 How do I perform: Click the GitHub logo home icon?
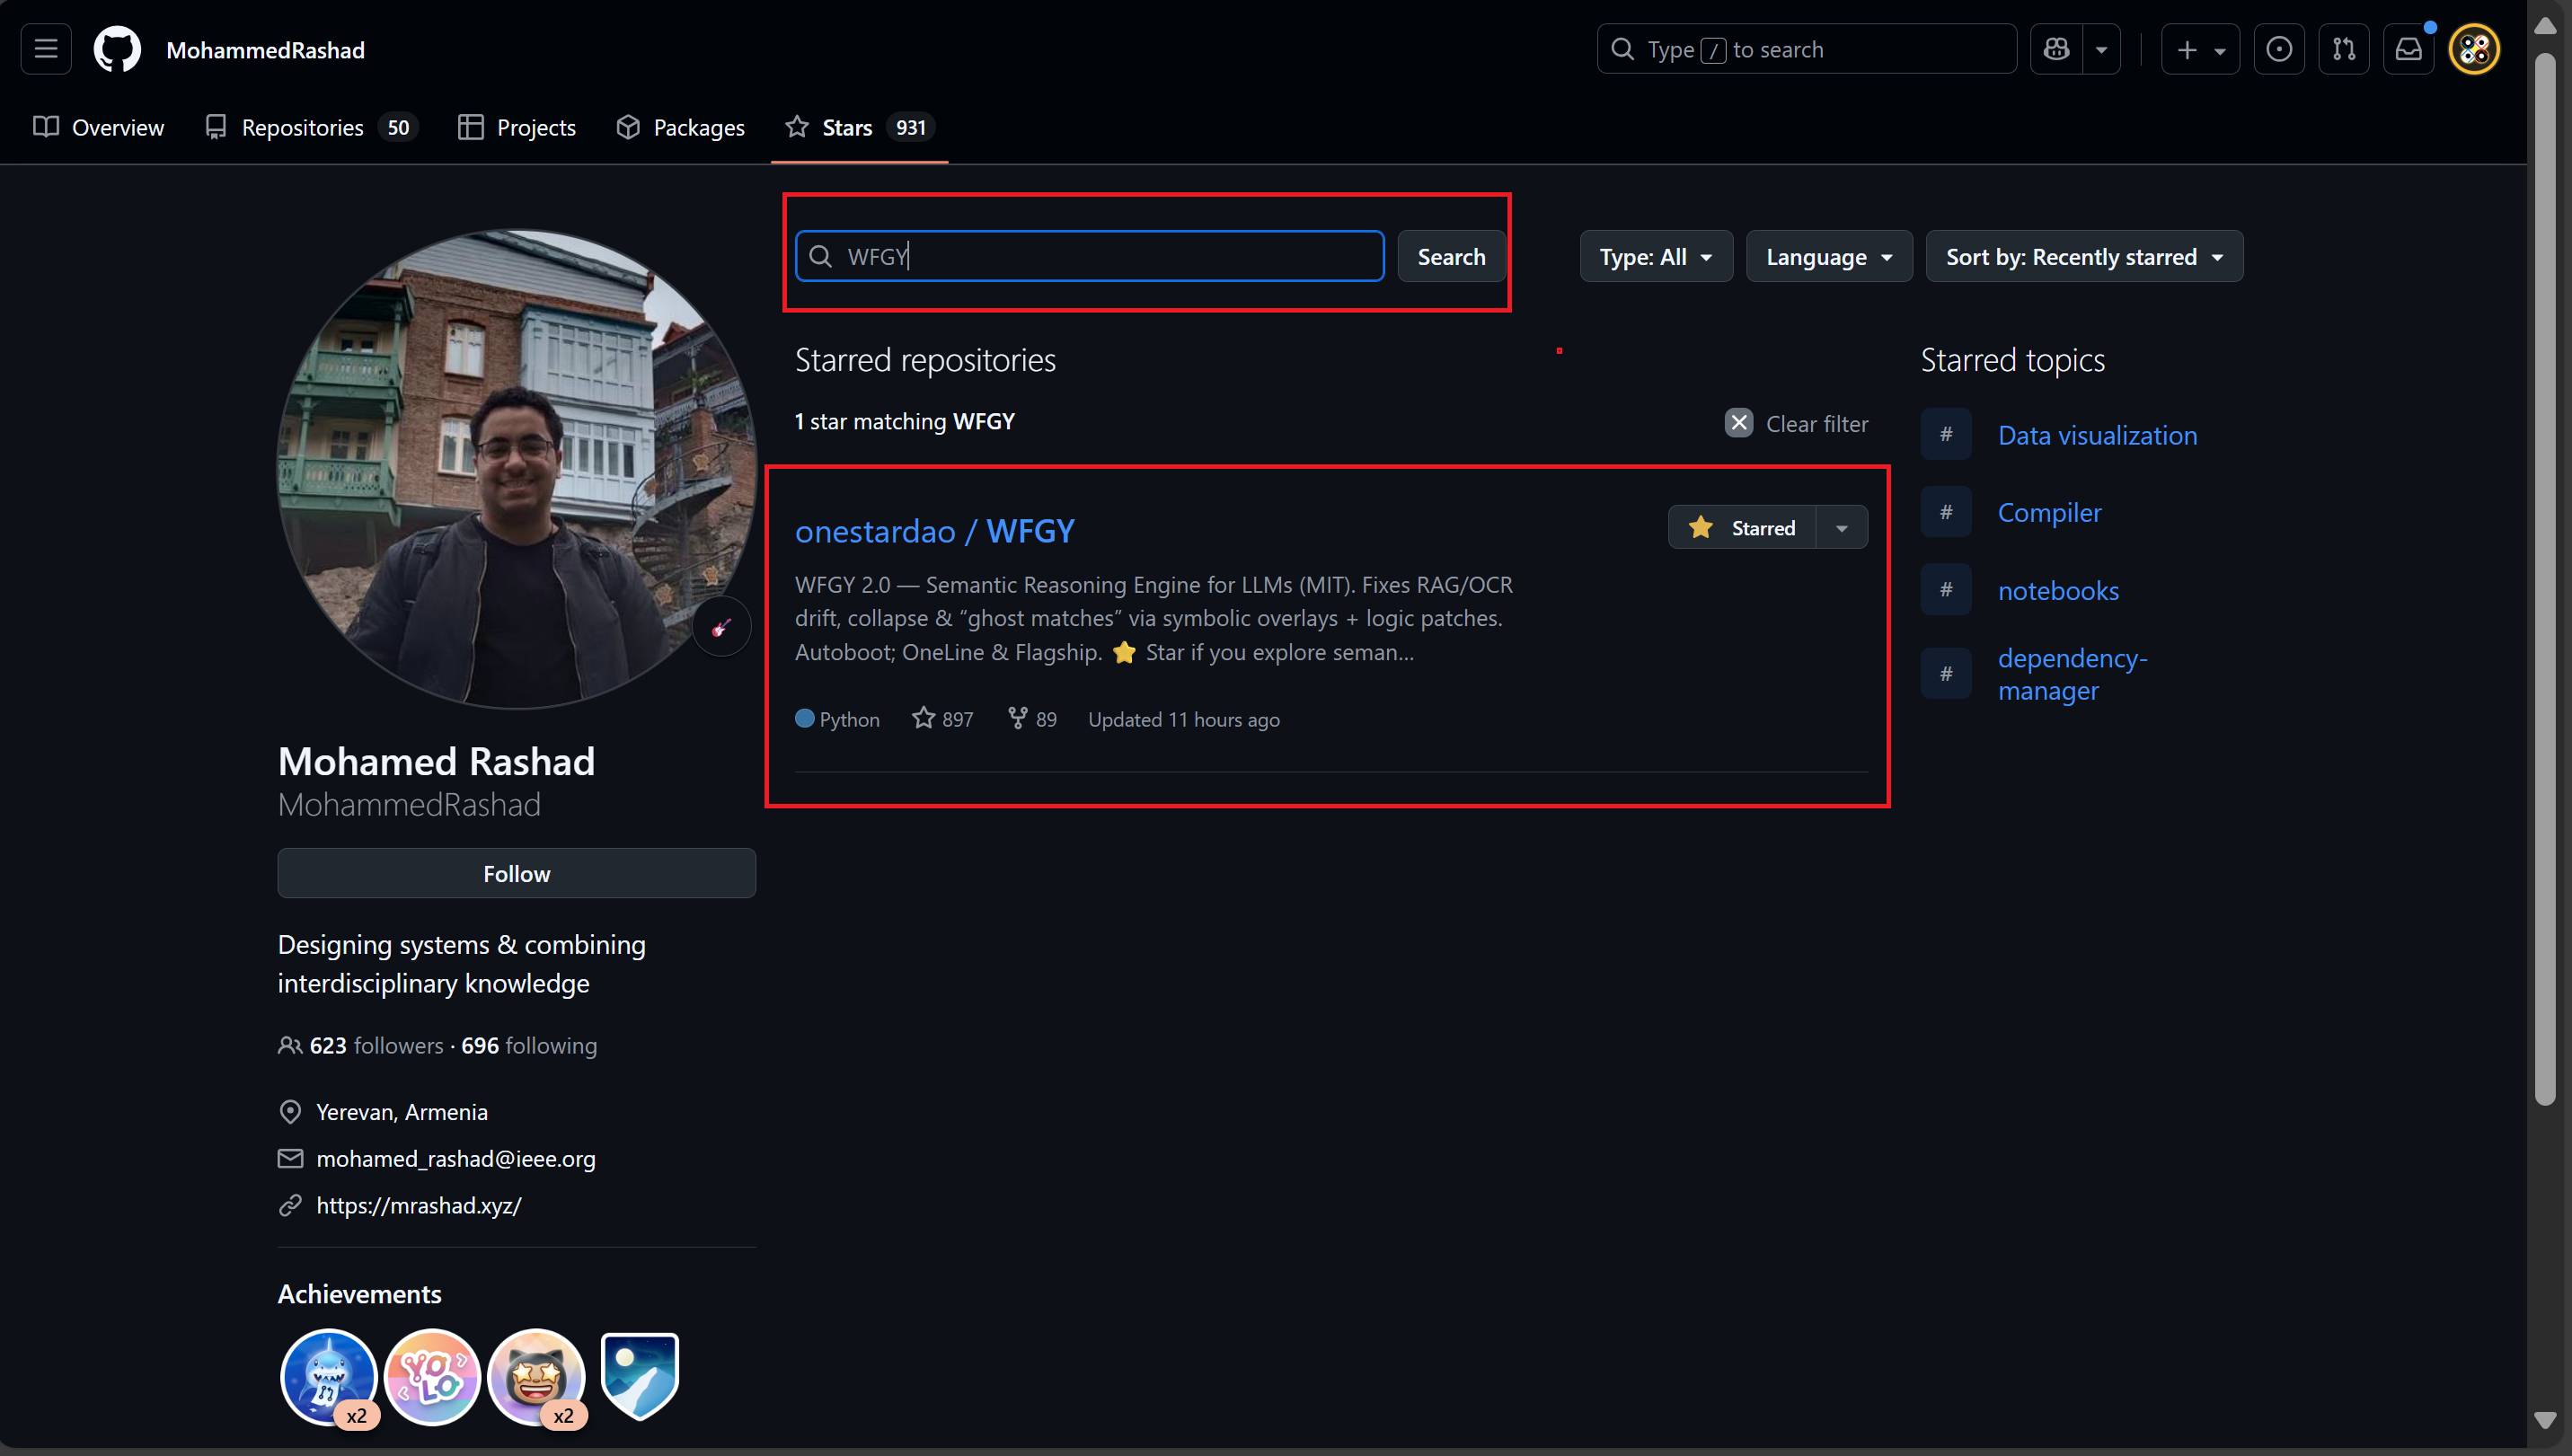(x=117, y=49)
